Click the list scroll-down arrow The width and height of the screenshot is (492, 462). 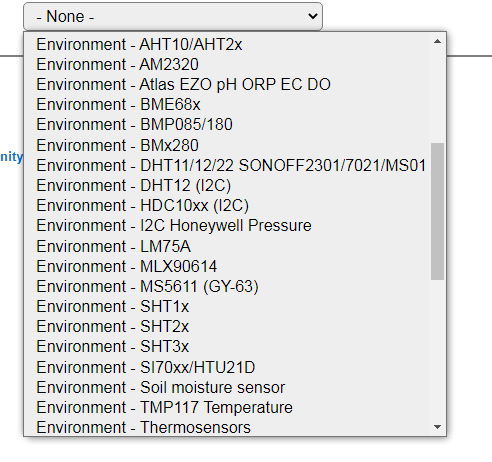click(437, 427)
